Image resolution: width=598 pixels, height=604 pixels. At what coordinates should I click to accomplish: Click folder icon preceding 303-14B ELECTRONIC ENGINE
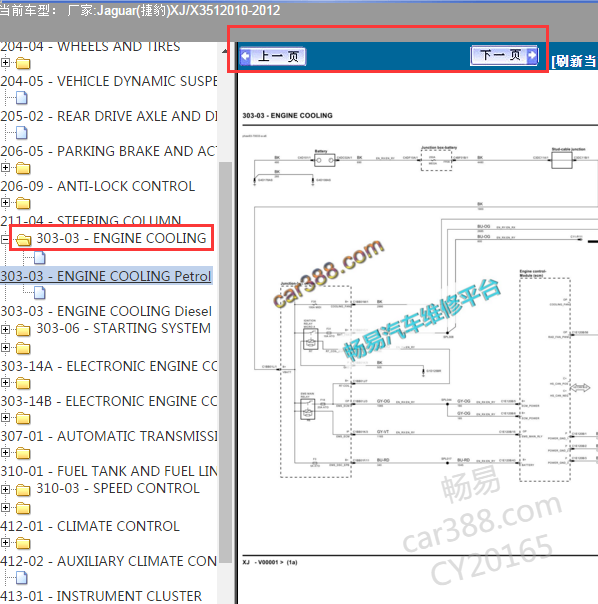click(x=23, y=383)
